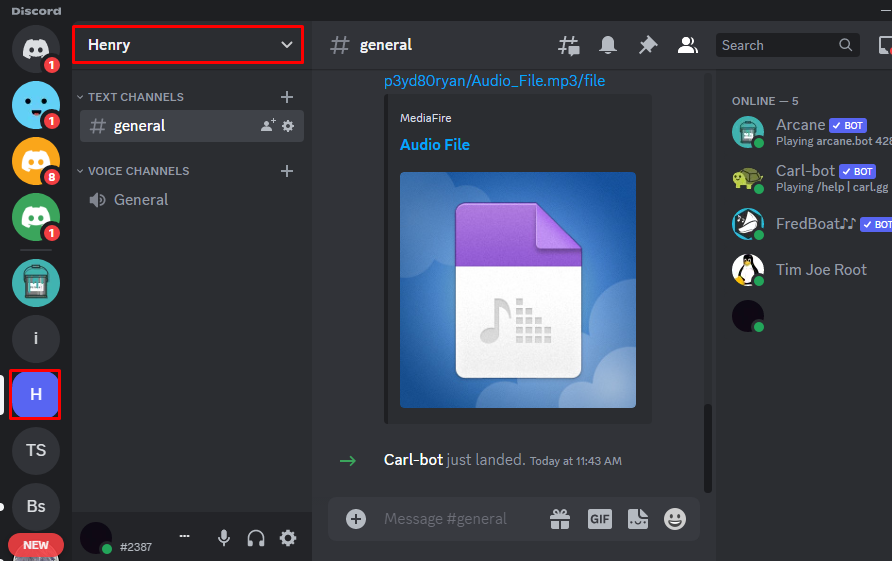Screen dimensions: 892x561
Task: Toggle microphone mute
Action: pyautogui.click(x=224, y=538)
